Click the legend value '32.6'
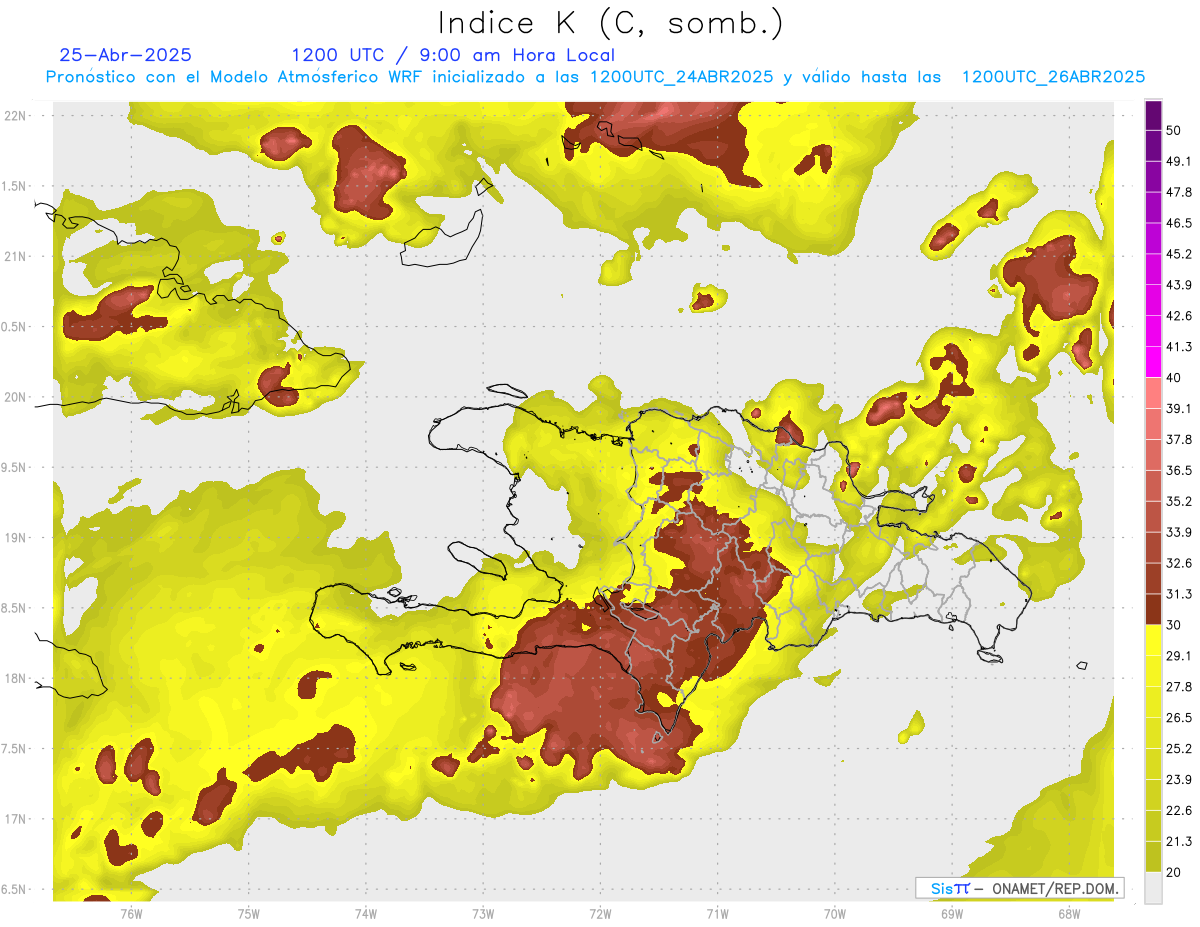Image resolution: width=1200 pixels, height=927 pixels. point(1178,563)
